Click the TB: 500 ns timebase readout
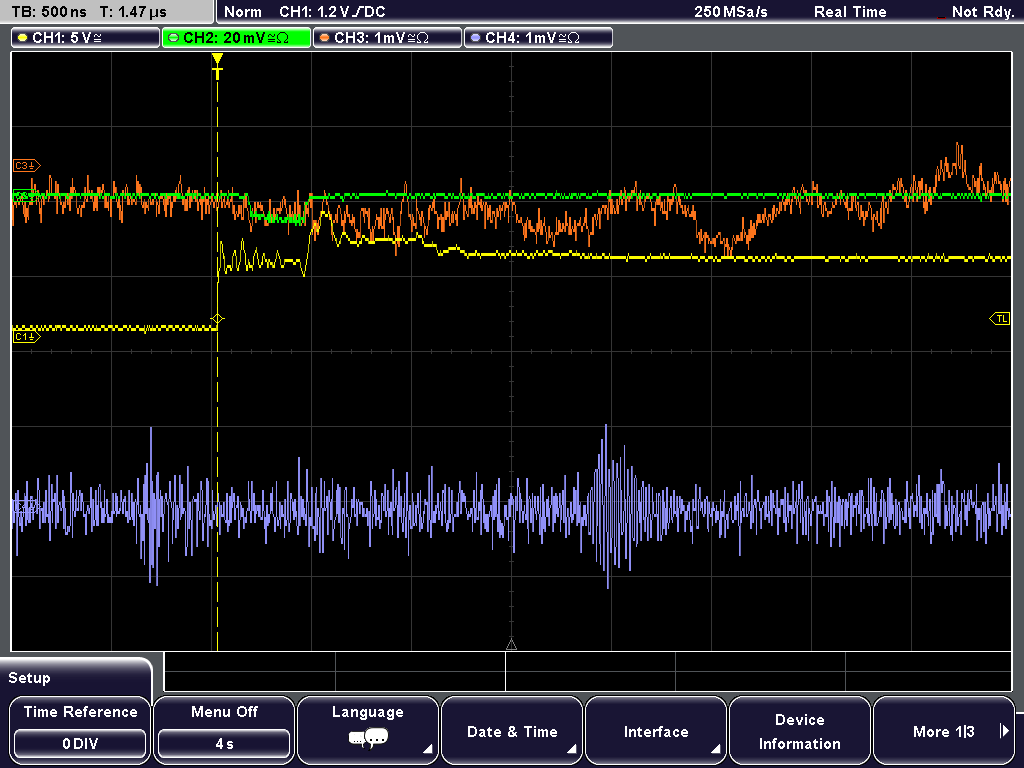The width and height of the screenshot is (1024, 768). coord(49,12)
